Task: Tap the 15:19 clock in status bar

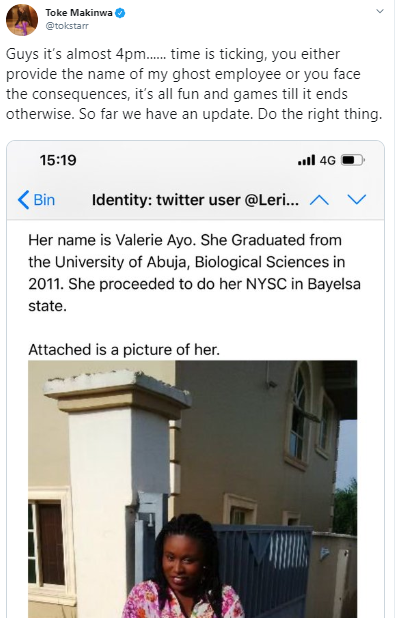Action: 58,160
